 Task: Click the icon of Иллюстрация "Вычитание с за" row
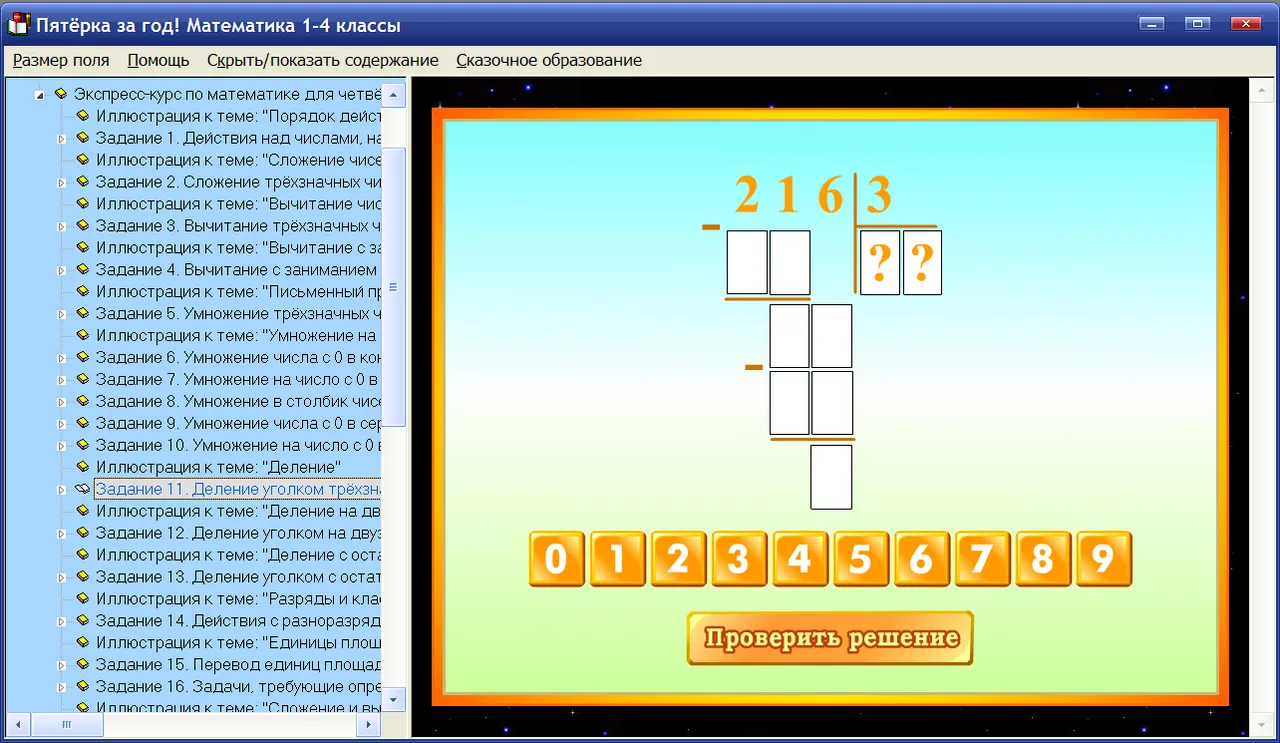[x=83, y=248]
